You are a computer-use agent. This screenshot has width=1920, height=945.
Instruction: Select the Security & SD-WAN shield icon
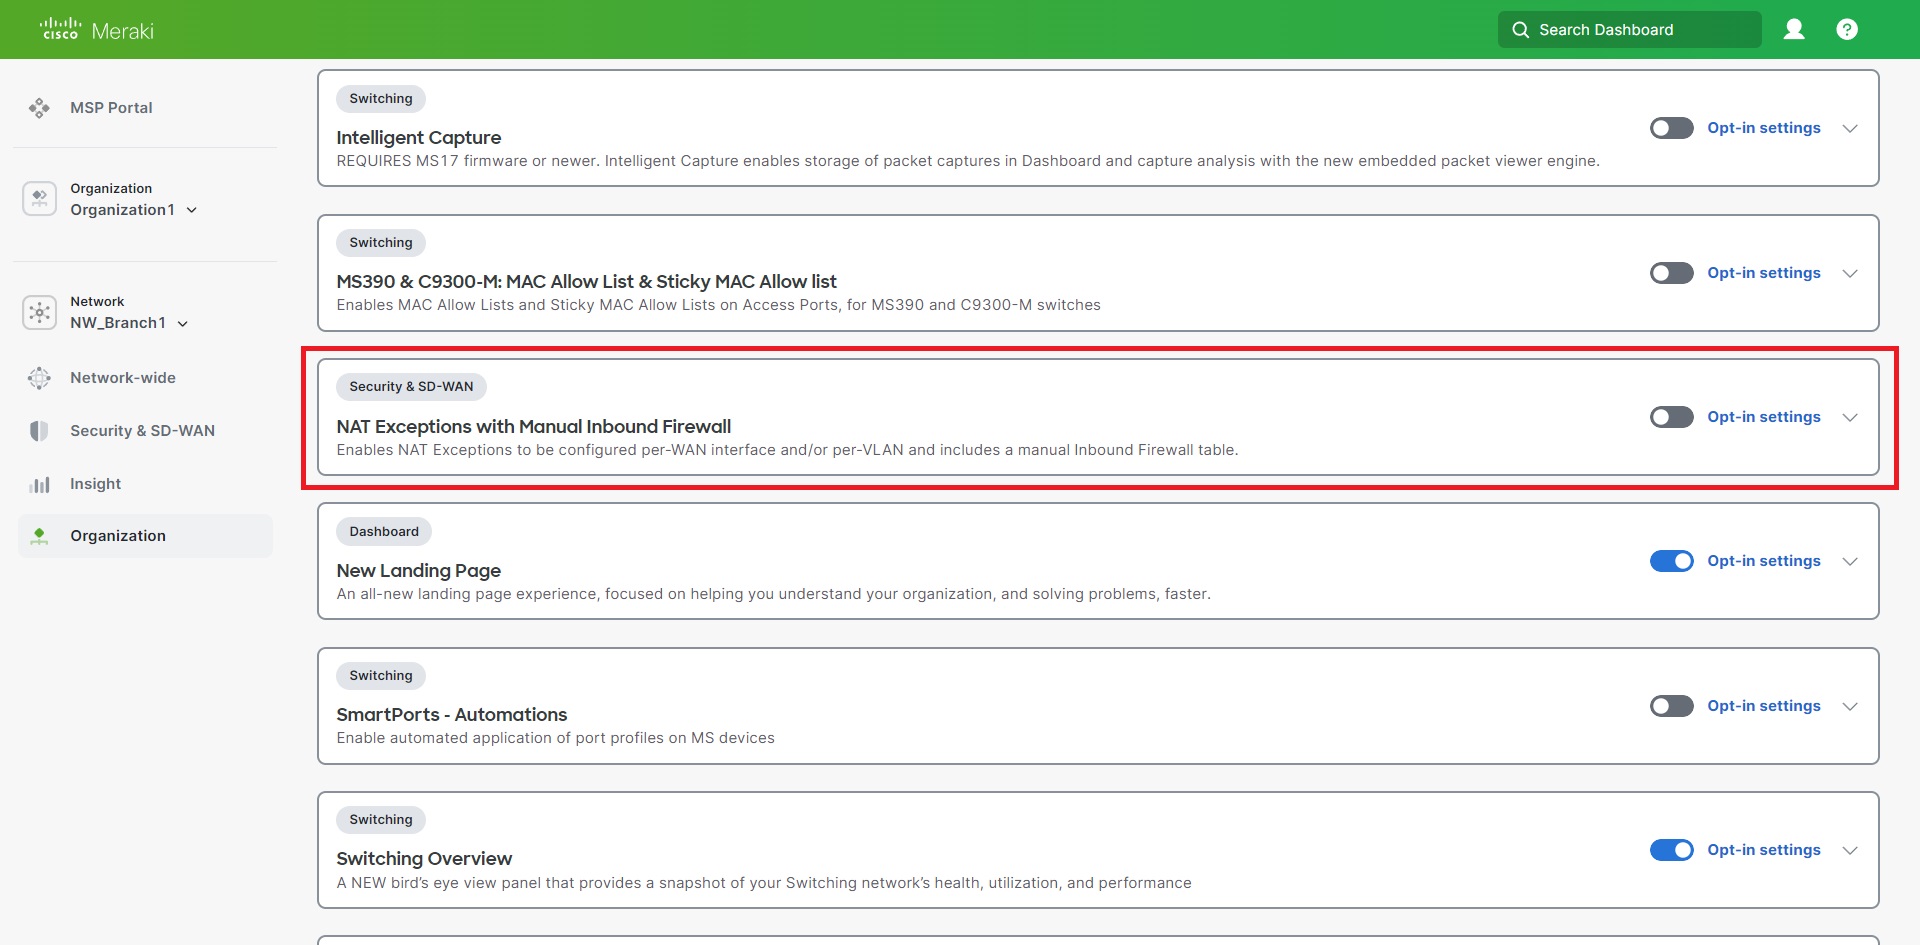click(39, 430)
